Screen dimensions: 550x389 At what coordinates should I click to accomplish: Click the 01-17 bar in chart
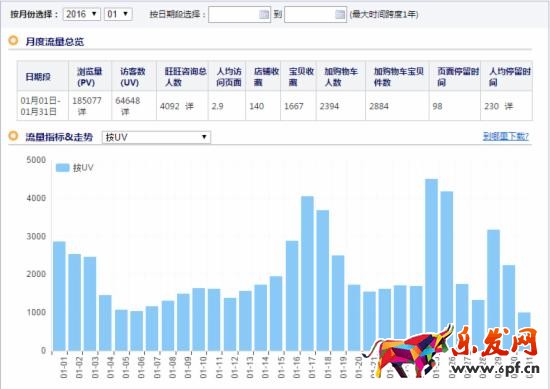(x=307, y=274)
